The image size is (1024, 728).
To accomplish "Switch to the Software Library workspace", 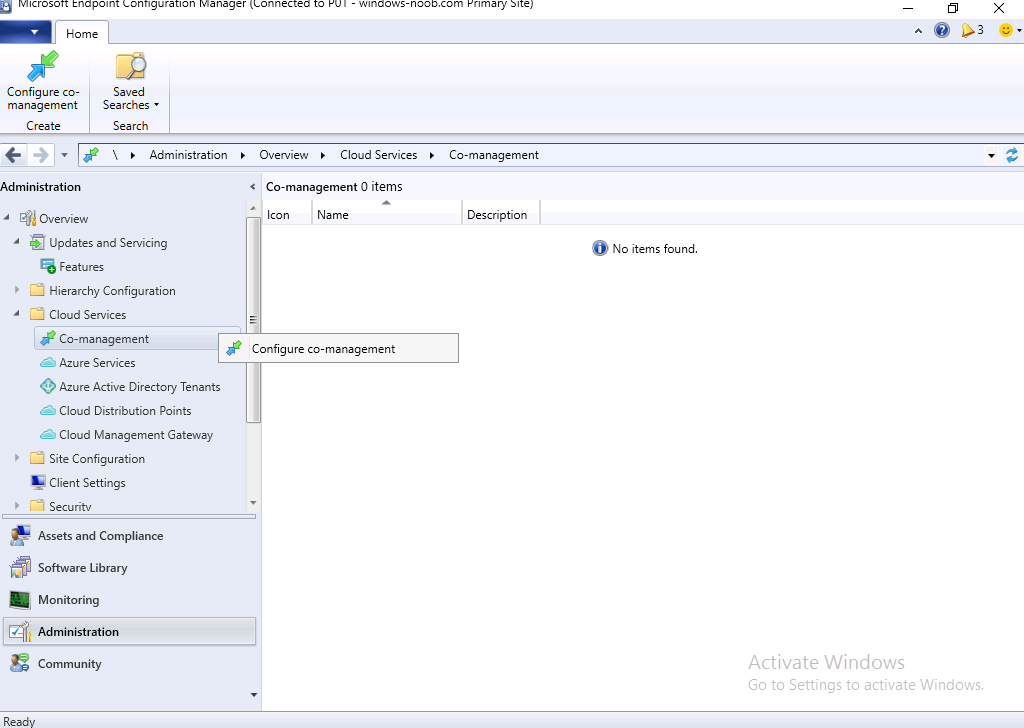I will click(x=129, y=568).
